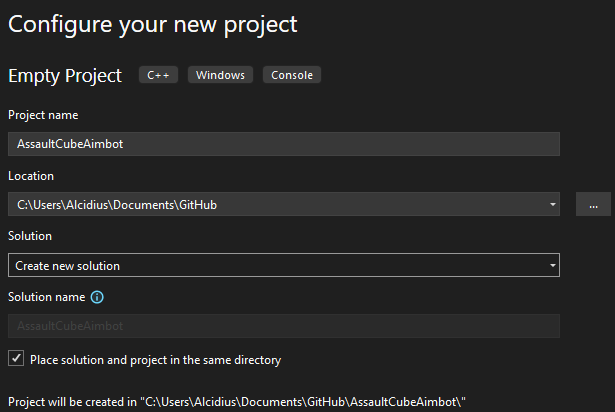This screenshot has width=615, height=412.
Task: Click the Solution name info icon
Action: click(97, 297)
